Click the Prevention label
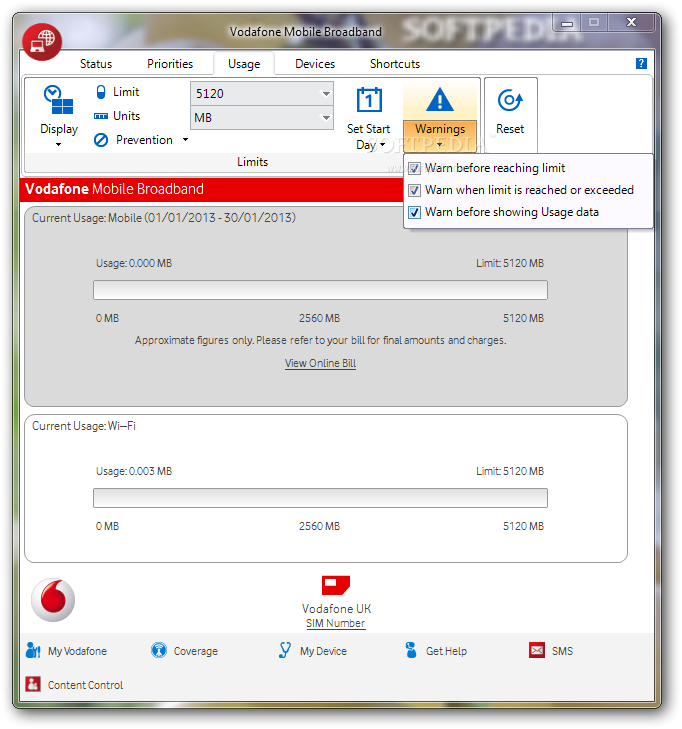 pos(144,140)
